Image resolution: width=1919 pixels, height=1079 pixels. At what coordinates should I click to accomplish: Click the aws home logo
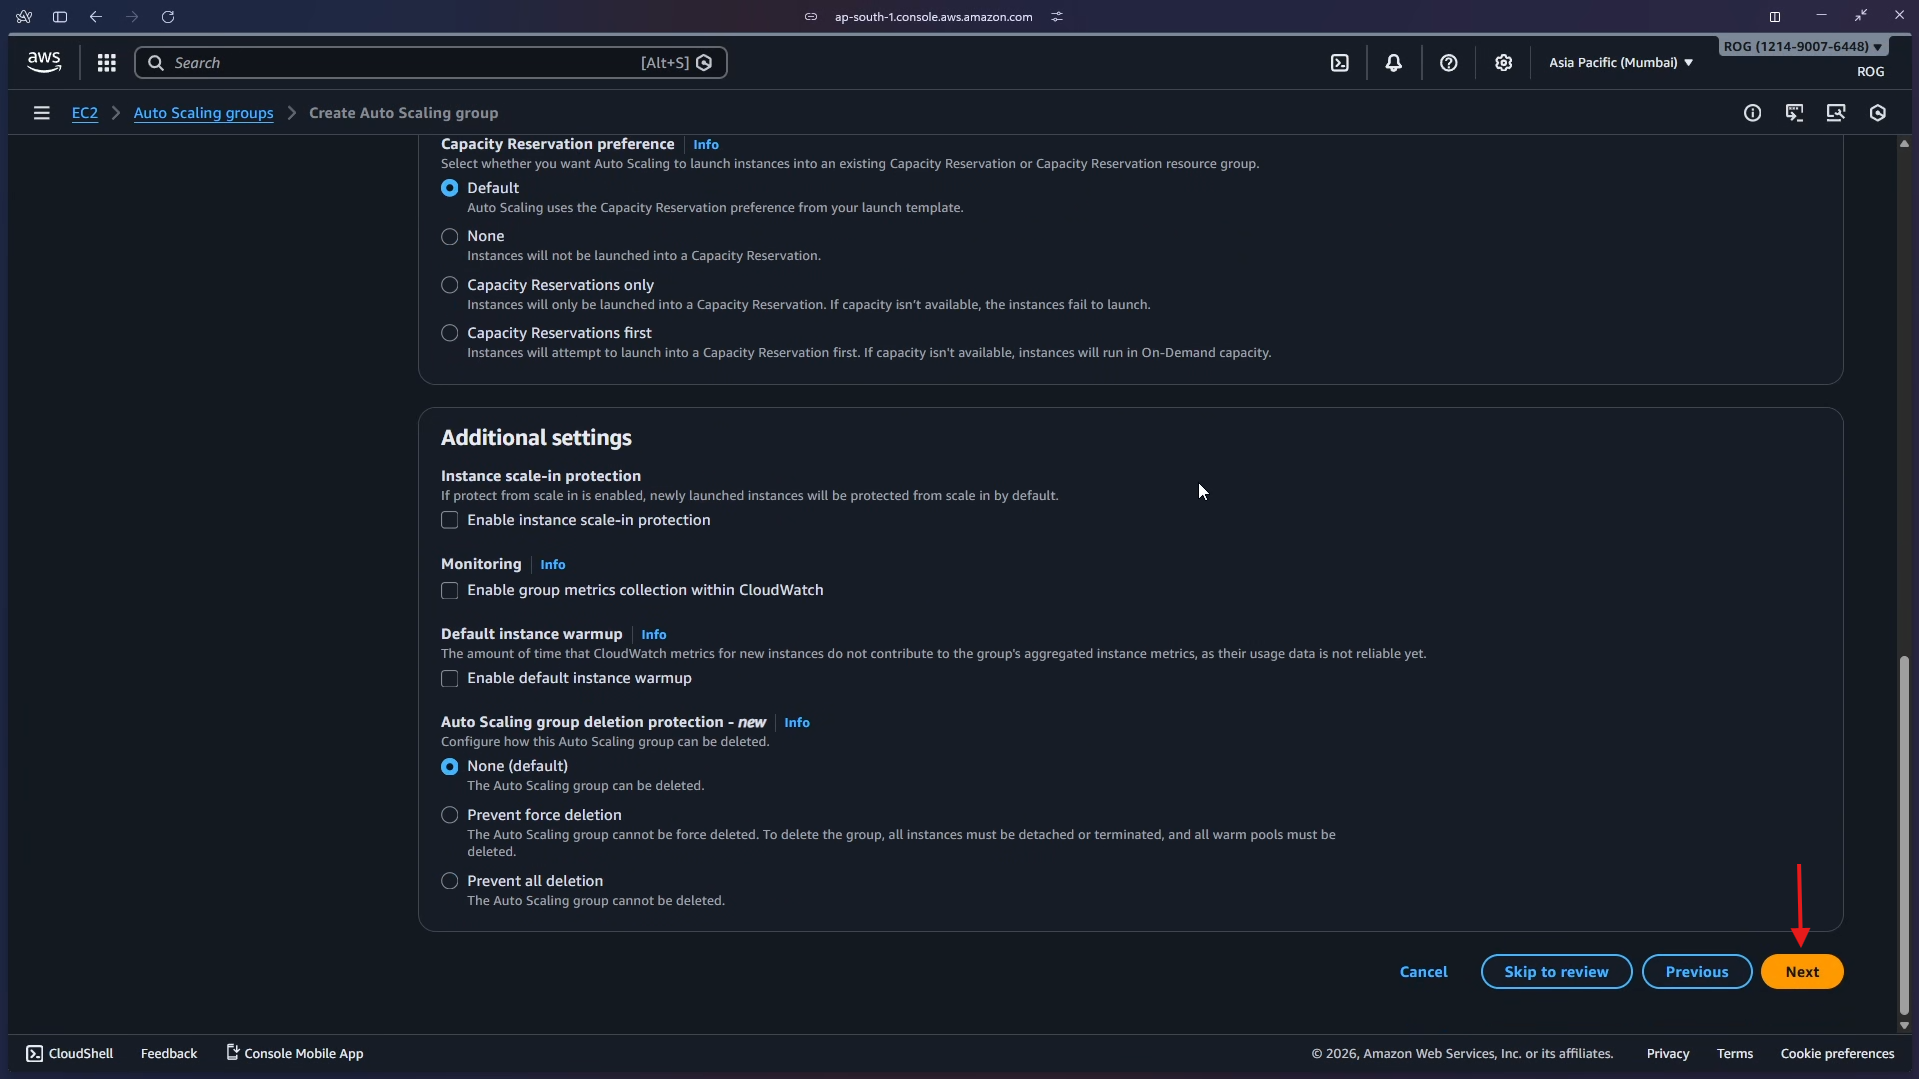[x=43, y=61]
